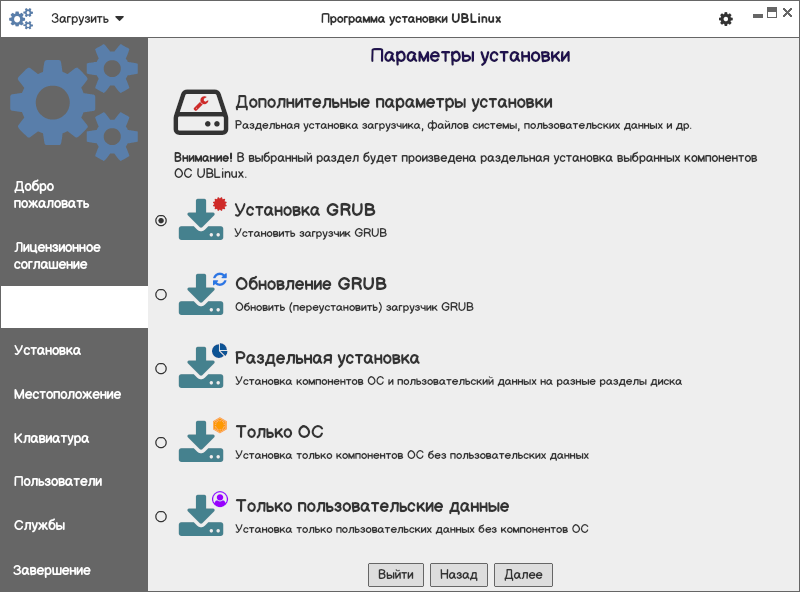
Task: Minimize the installer window
Action: coord(758,15)
